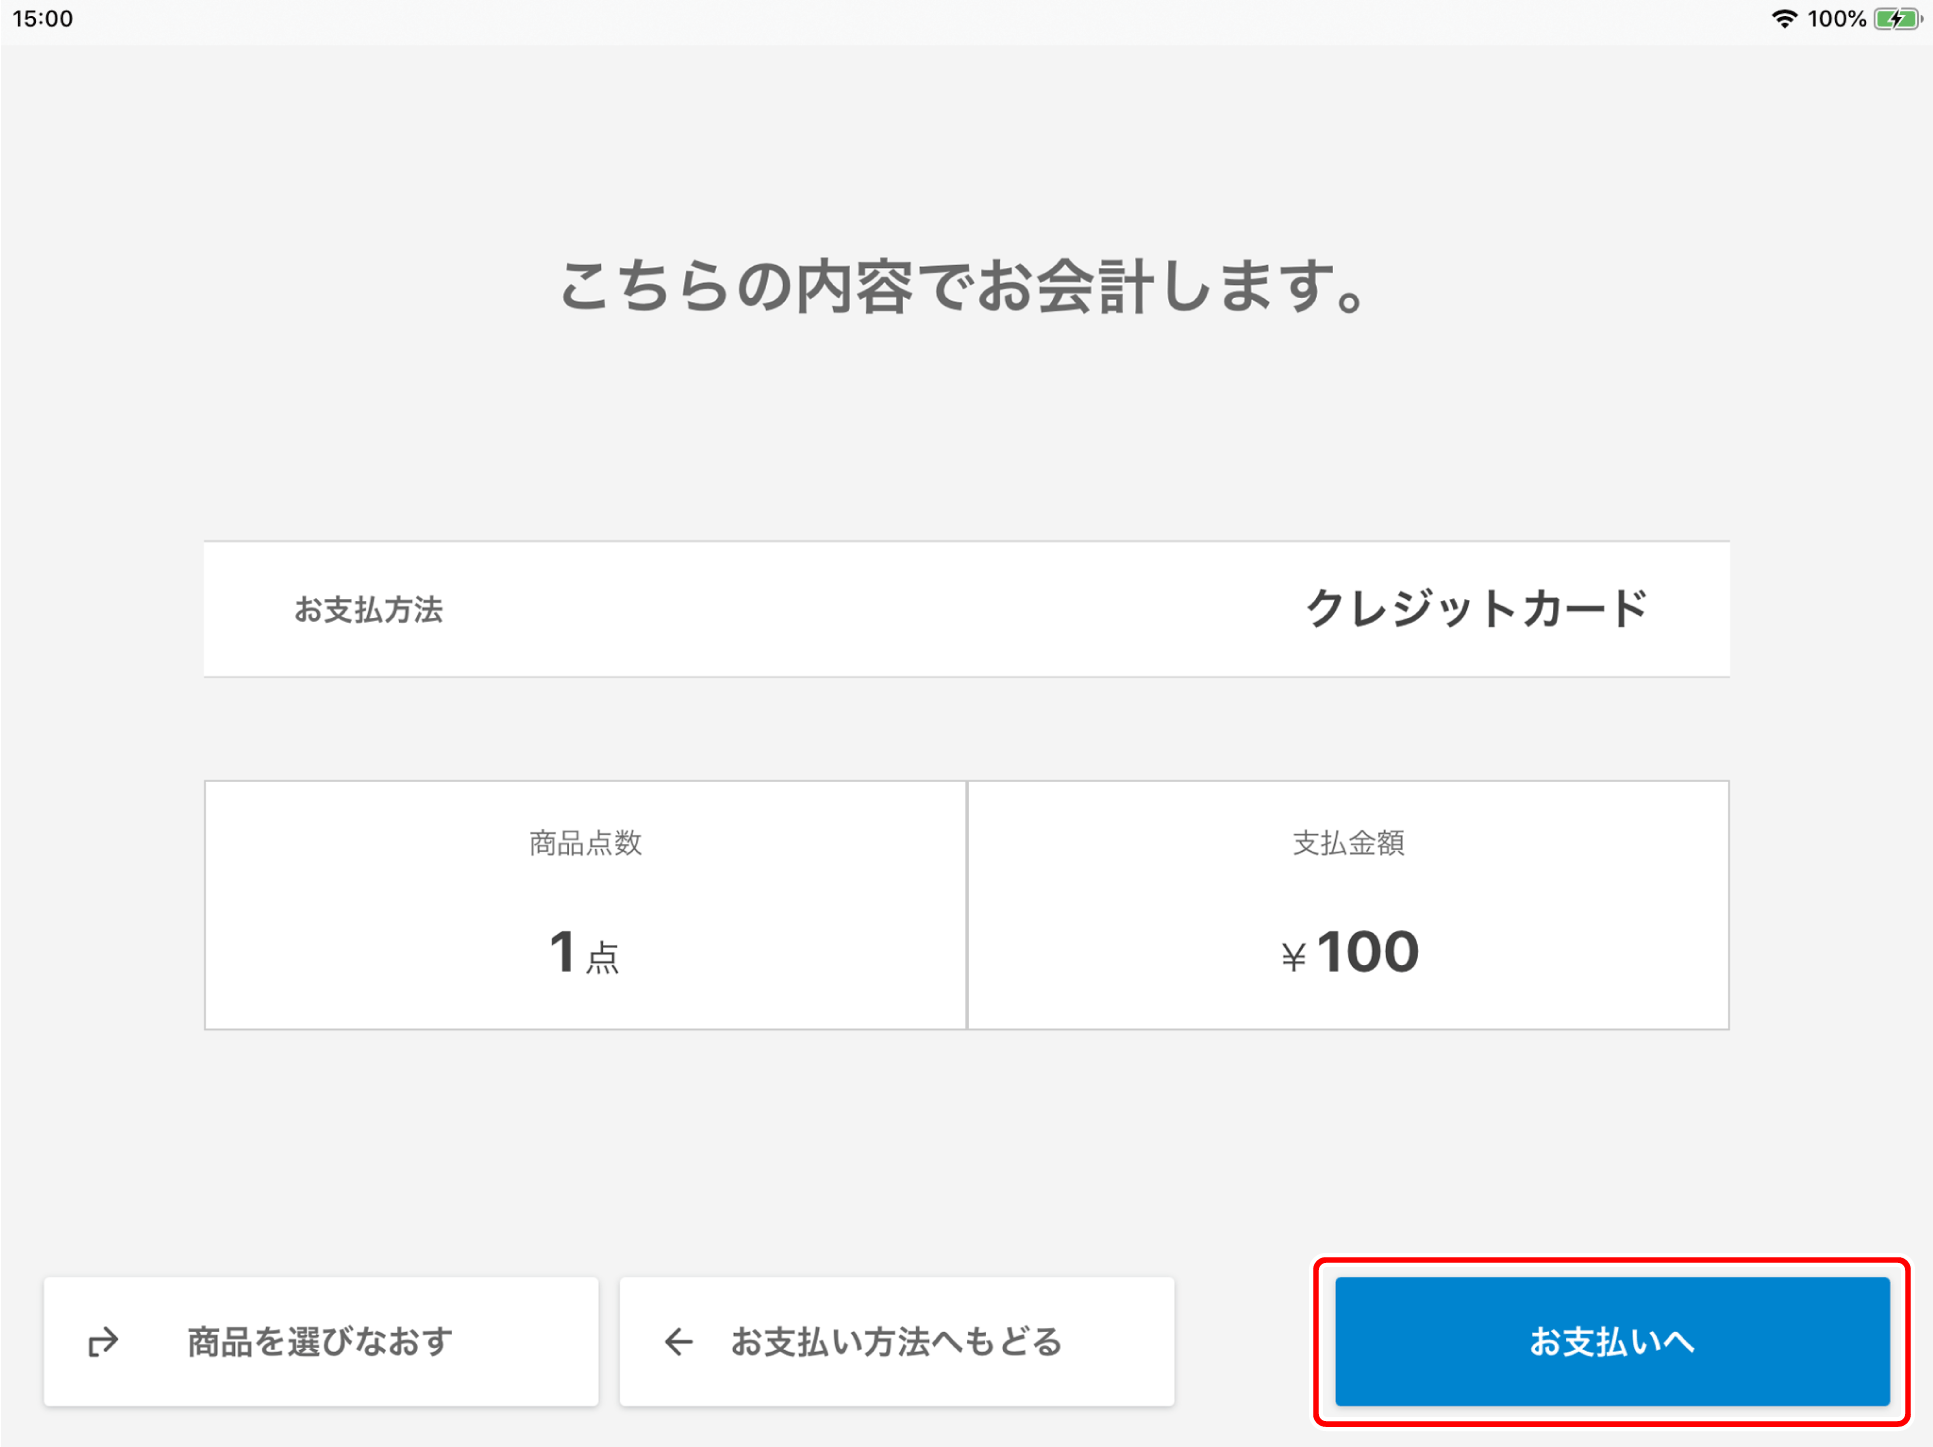
Task: Tap the 商品点数 label text
Action: point(585,843)
